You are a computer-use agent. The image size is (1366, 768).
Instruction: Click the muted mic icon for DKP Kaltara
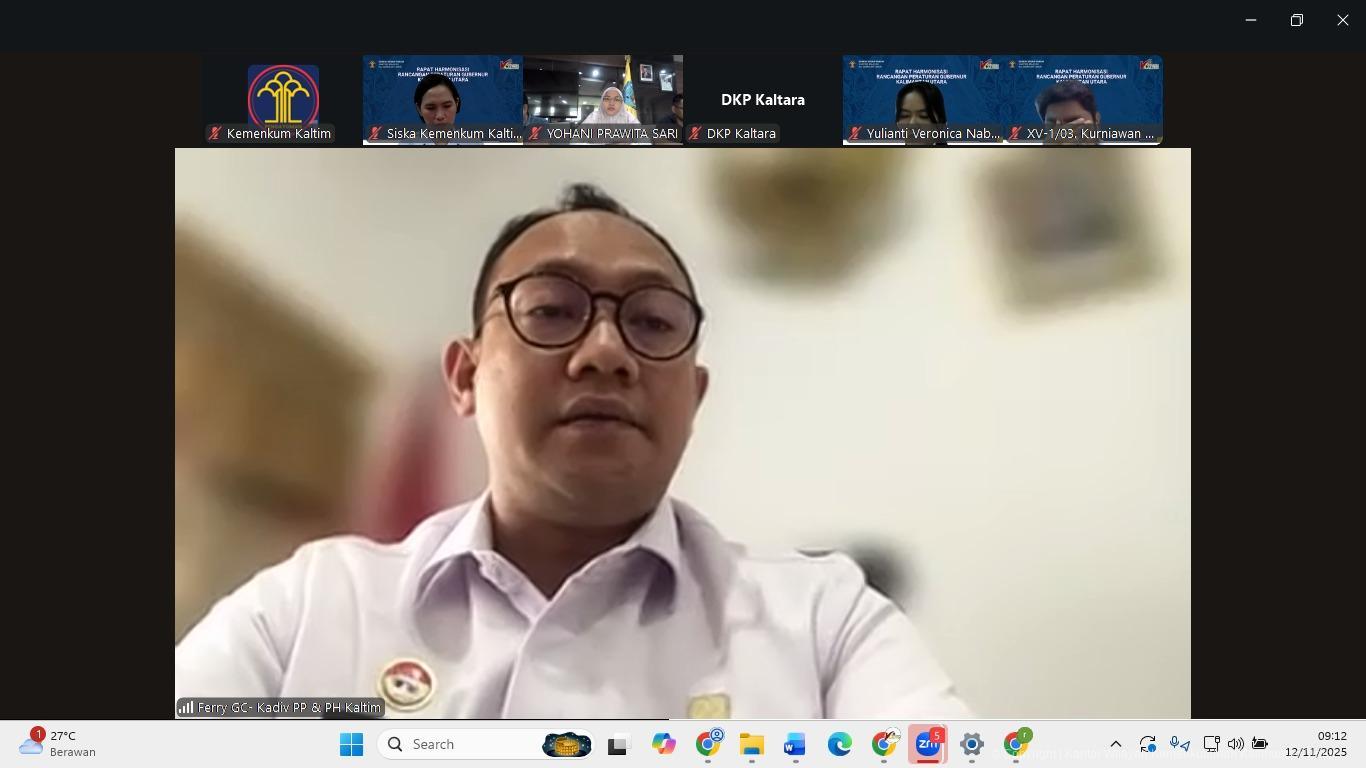coord(695,133)
